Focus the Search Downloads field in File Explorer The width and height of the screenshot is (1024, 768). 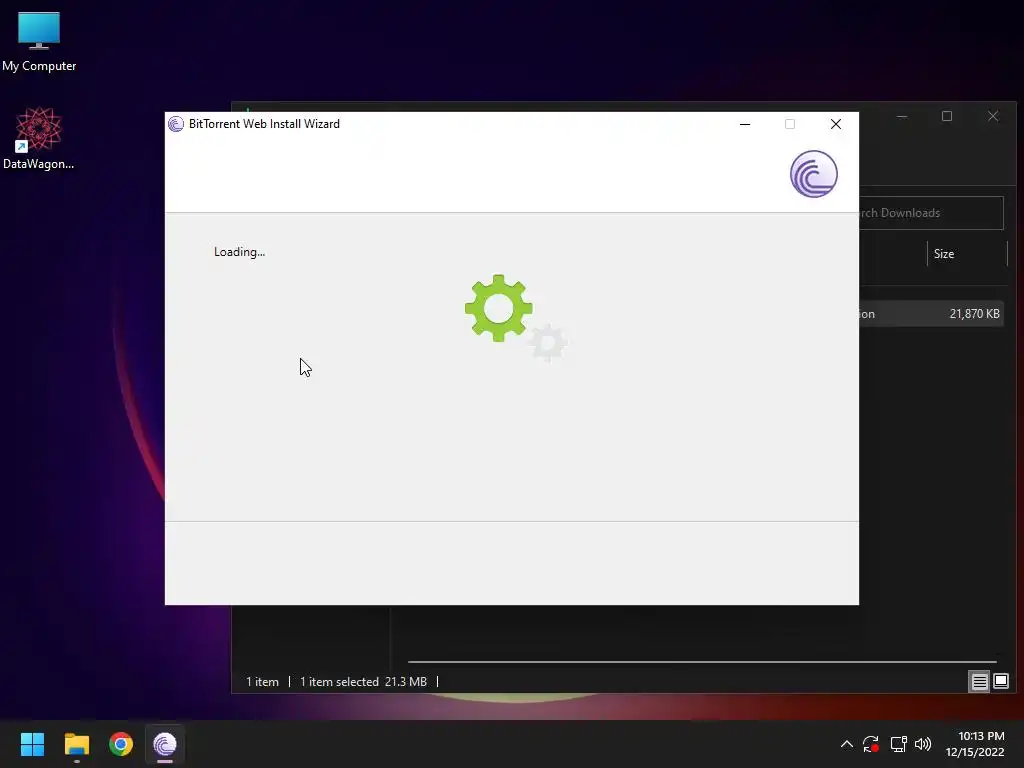(931, 213)
